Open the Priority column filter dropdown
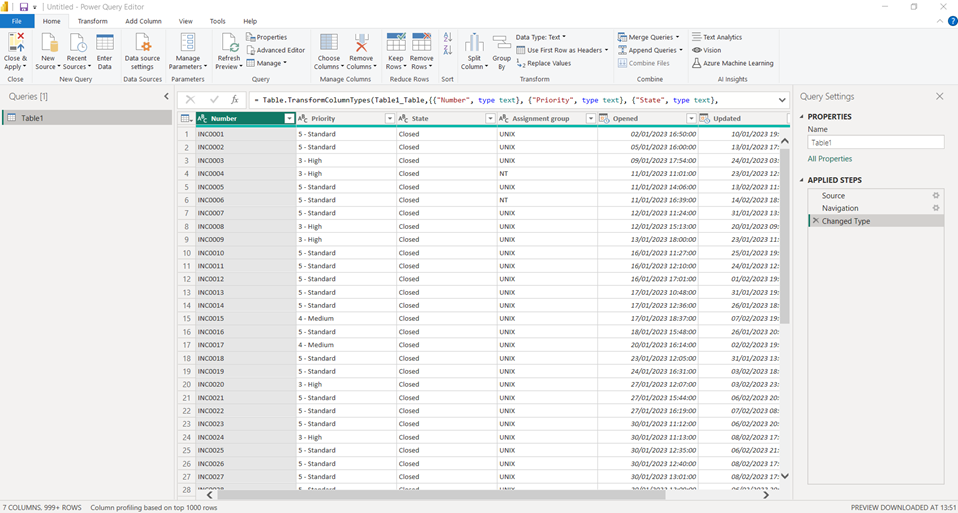 [x=389, y=118]
